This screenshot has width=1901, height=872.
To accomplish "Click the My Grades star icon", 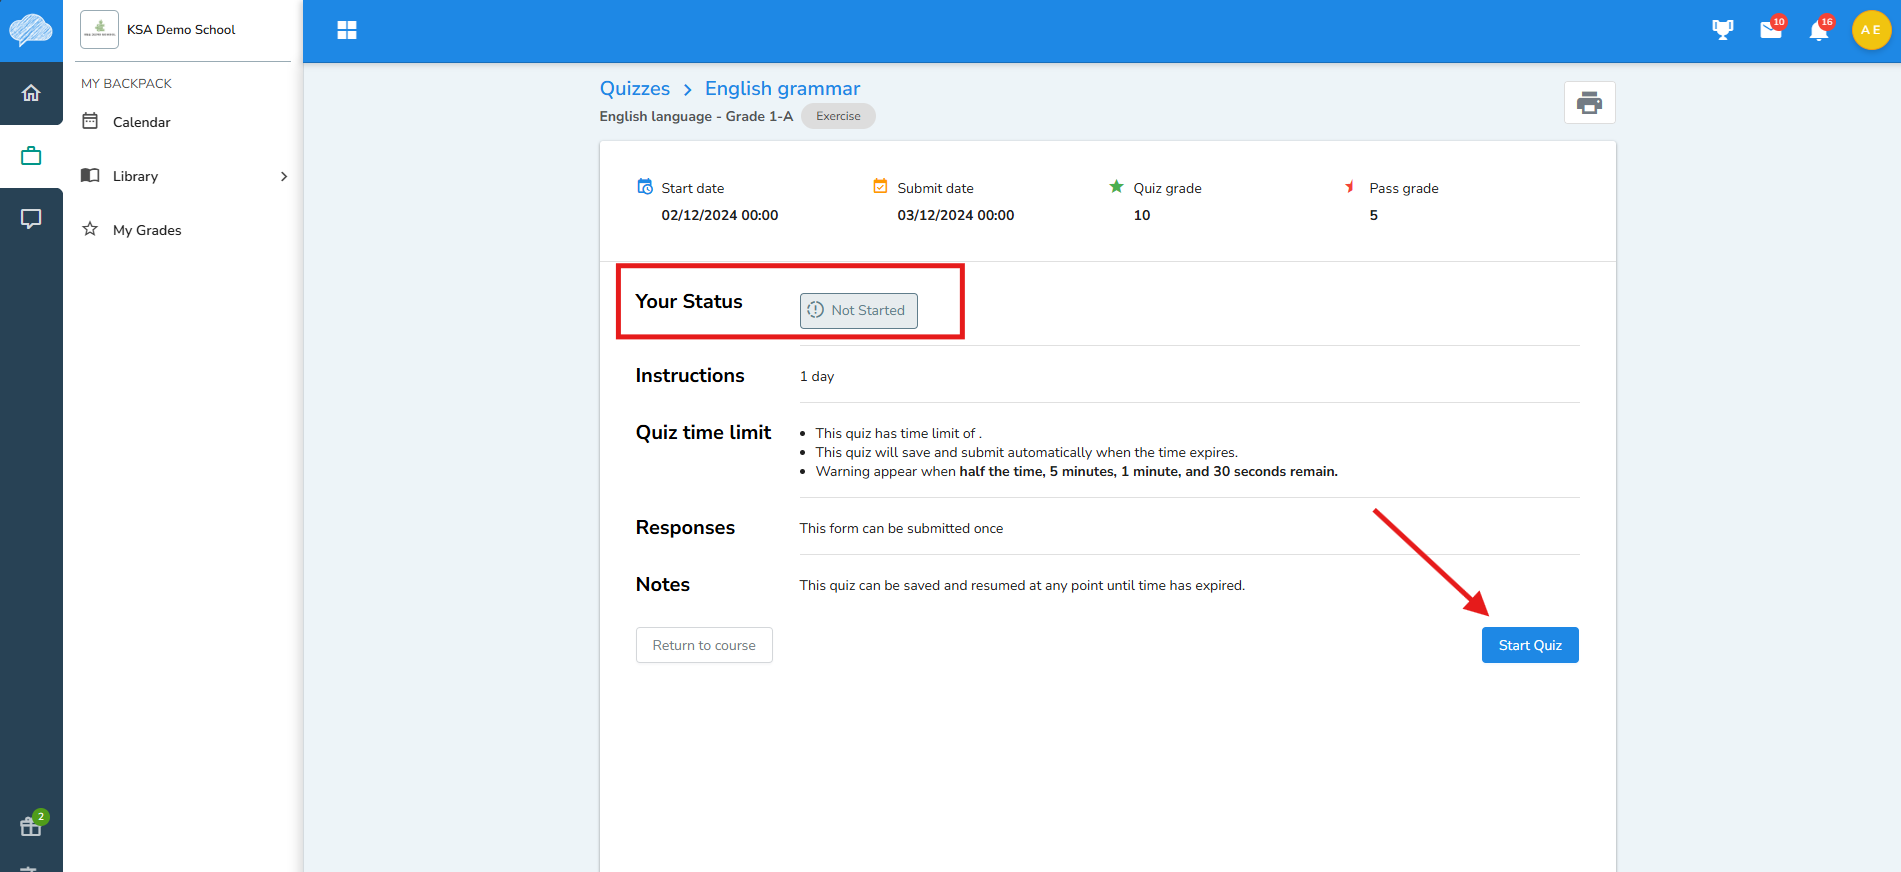I will pyautogui.click(x=90, y=229).
